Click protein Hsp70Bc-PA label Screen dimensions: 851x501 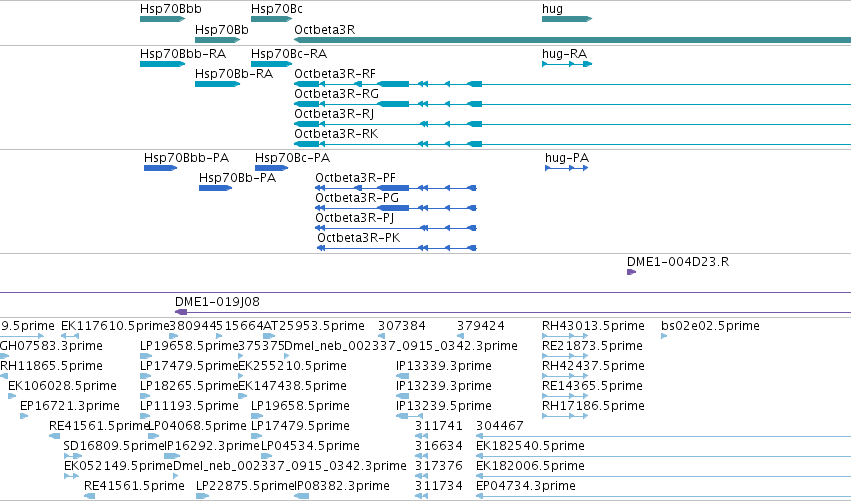coord(293,158)
